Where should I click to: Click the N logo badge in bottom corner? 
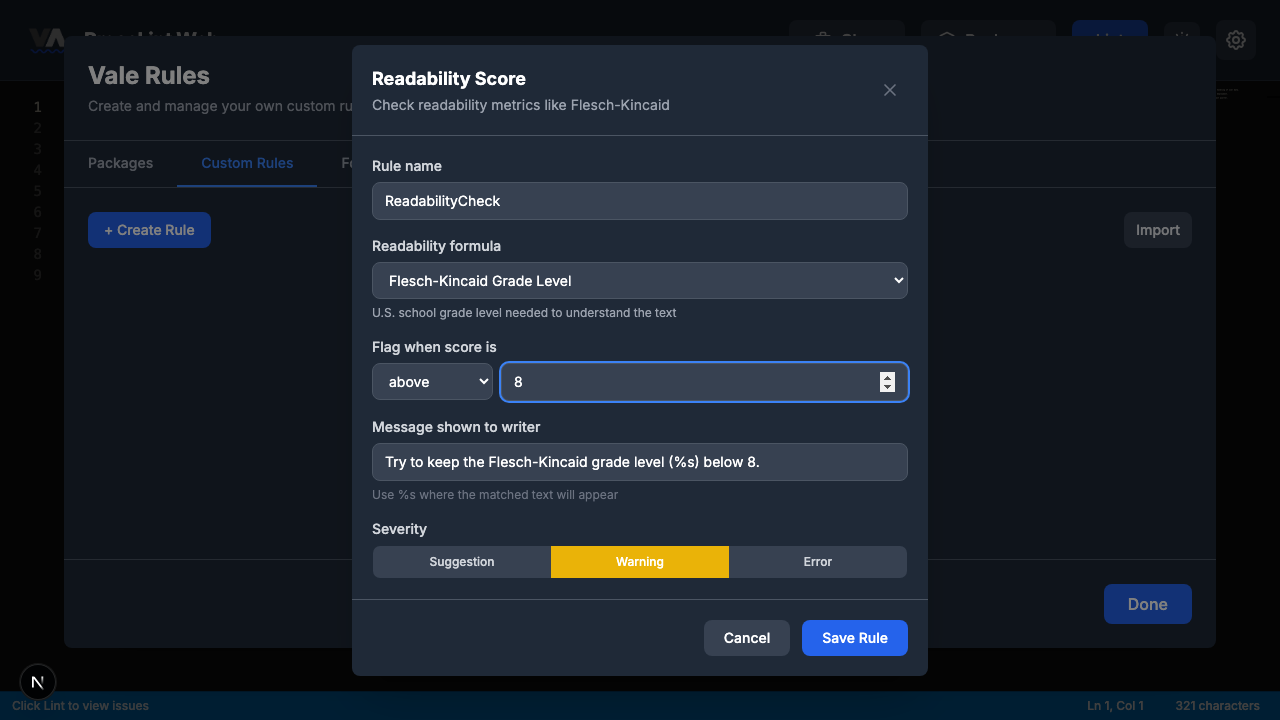click(37, 682)
